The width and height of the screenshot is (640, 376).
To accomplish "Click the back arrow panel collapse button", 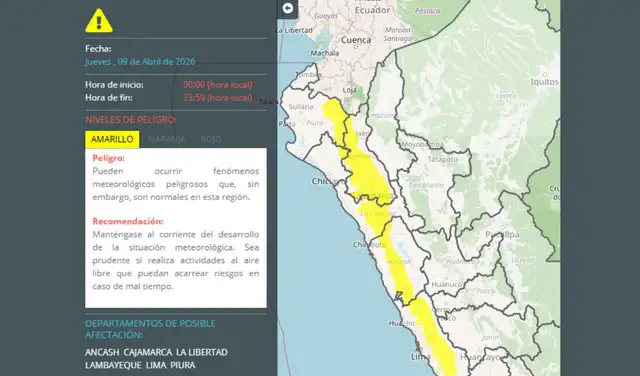I will 288,8.
